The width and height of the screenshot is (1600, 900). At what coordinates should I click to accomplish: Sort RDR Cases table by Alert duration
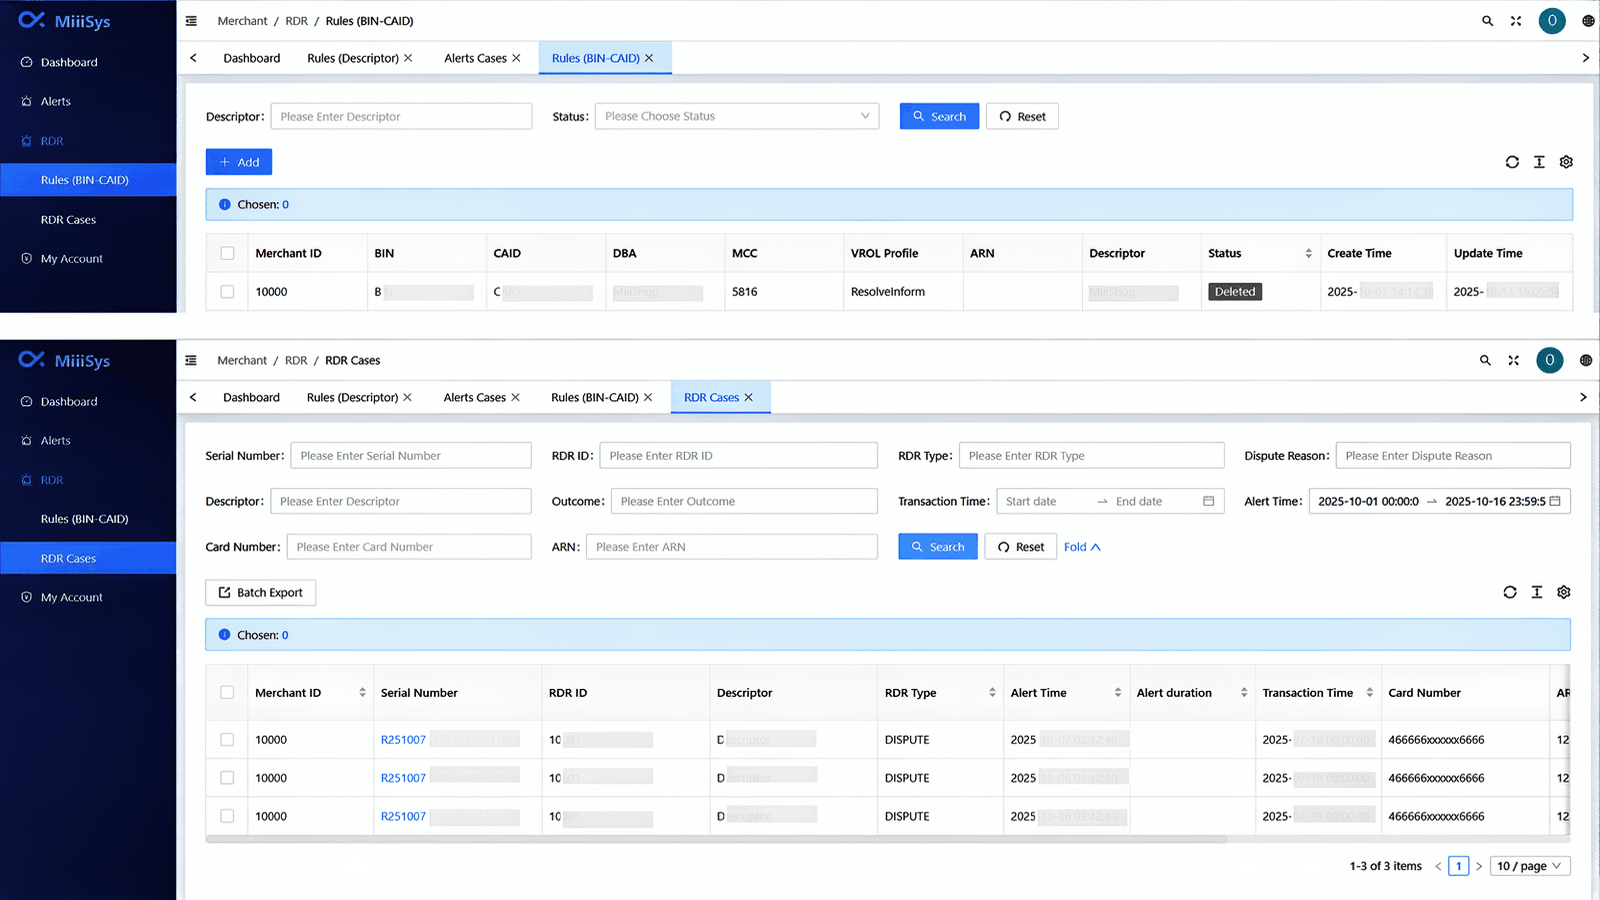click(x=1244, y=693)
